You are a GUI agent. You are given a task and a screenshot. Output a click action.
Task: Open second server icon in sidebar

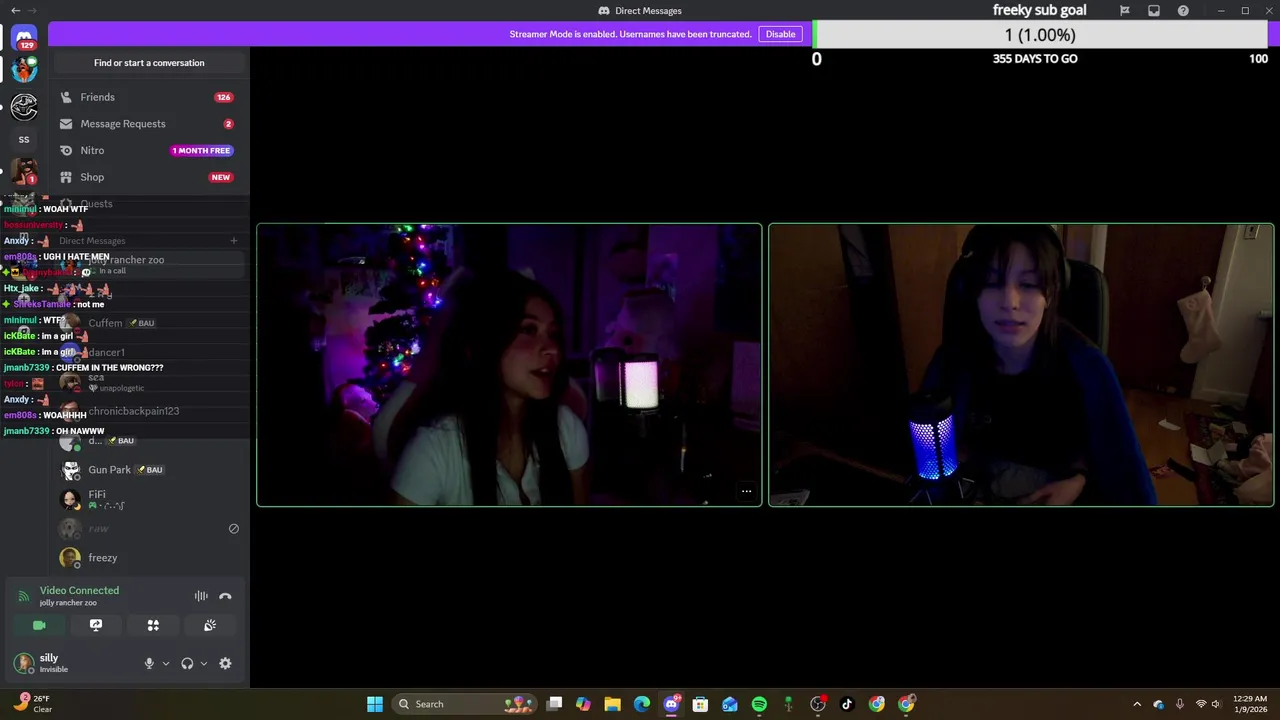24,70
